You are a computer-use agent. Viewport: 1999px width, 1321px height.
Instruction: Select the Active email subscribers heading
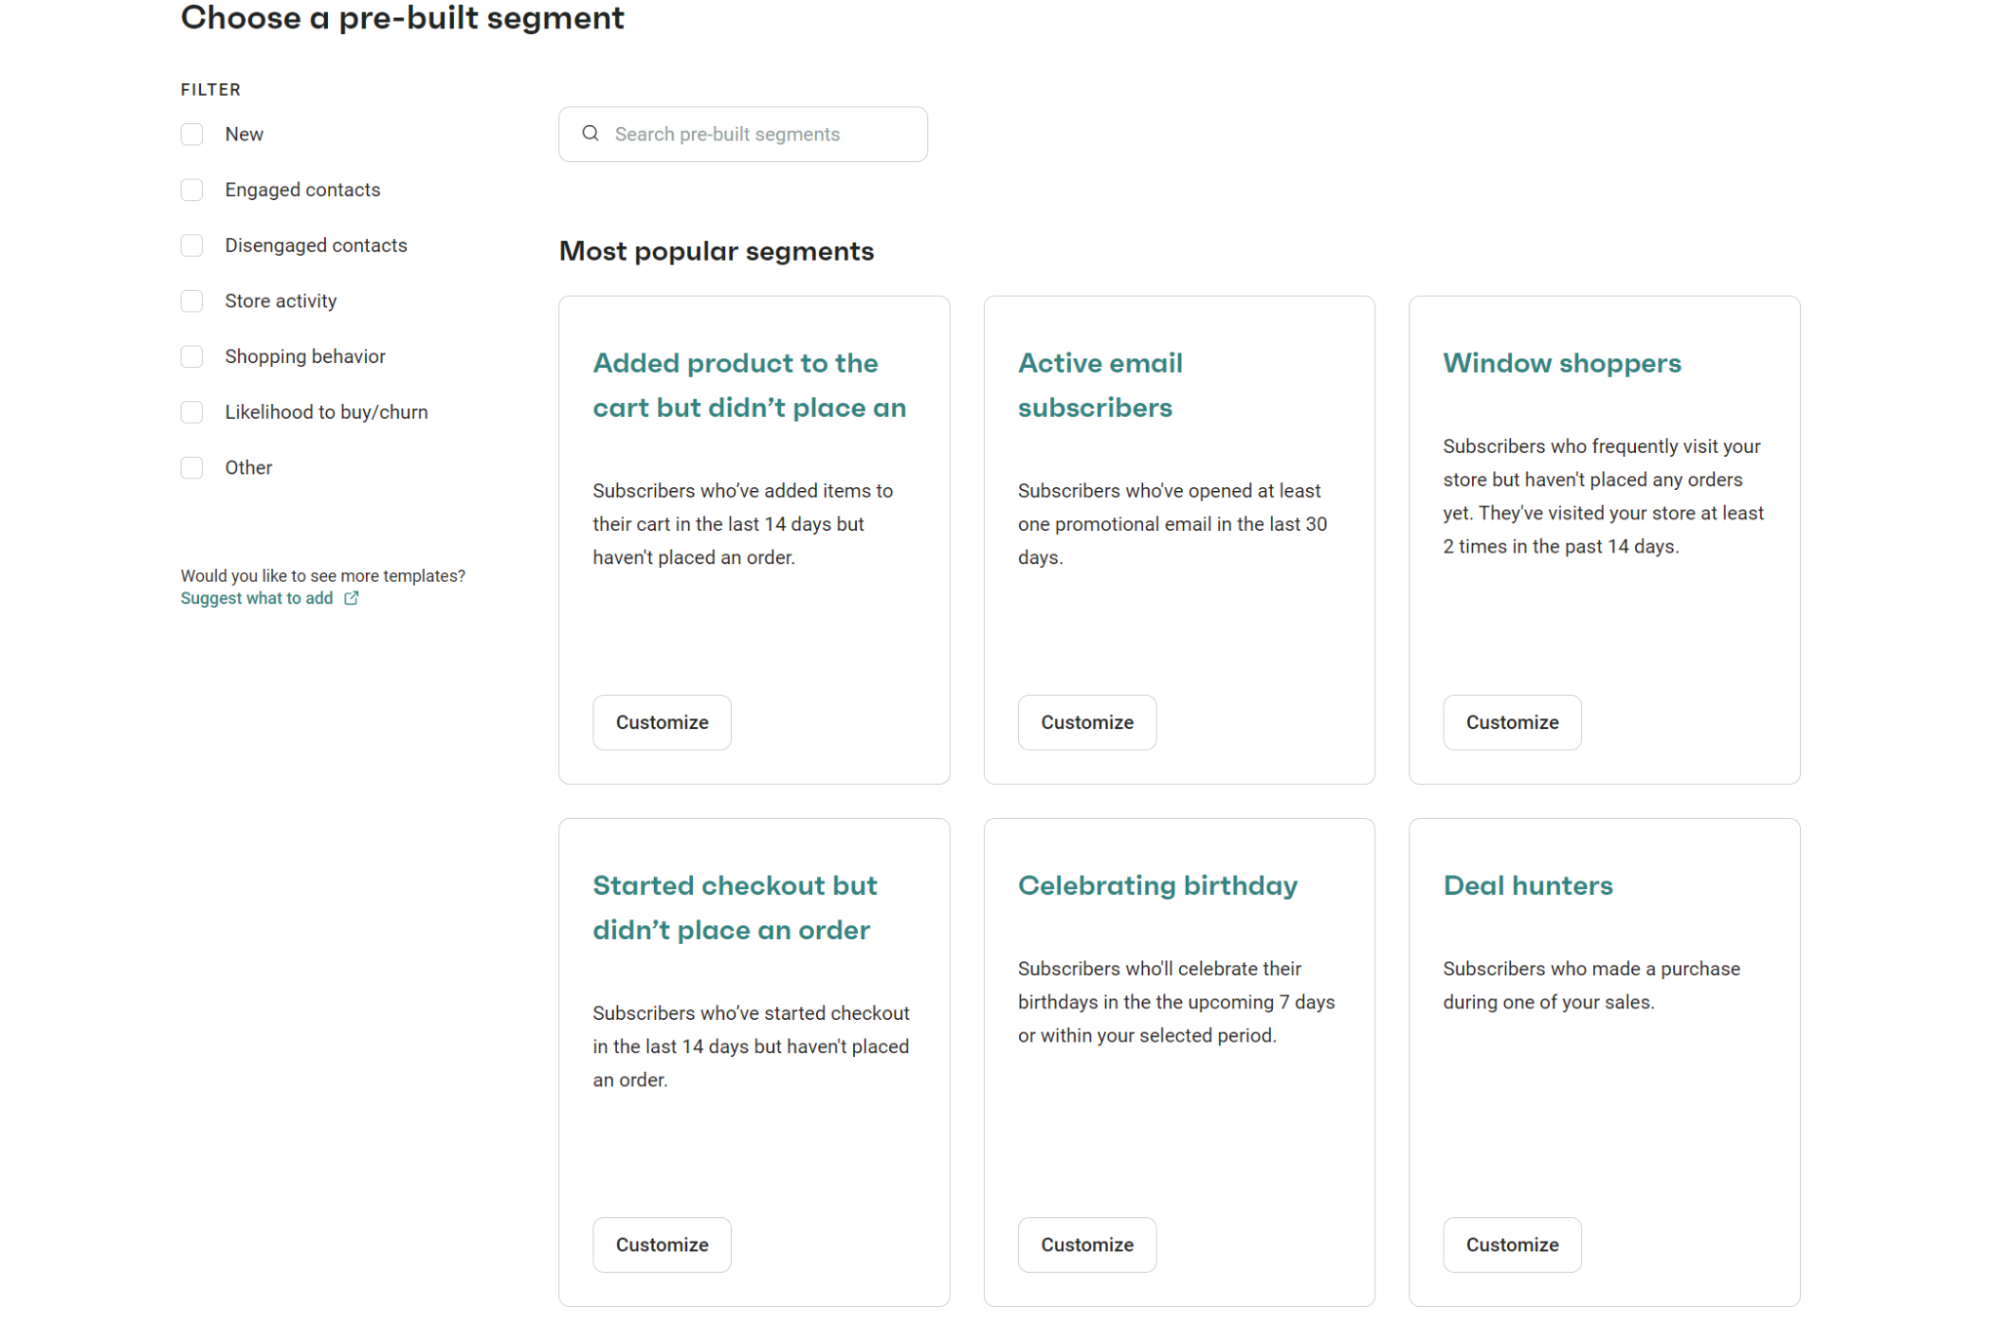[1100, 385]
